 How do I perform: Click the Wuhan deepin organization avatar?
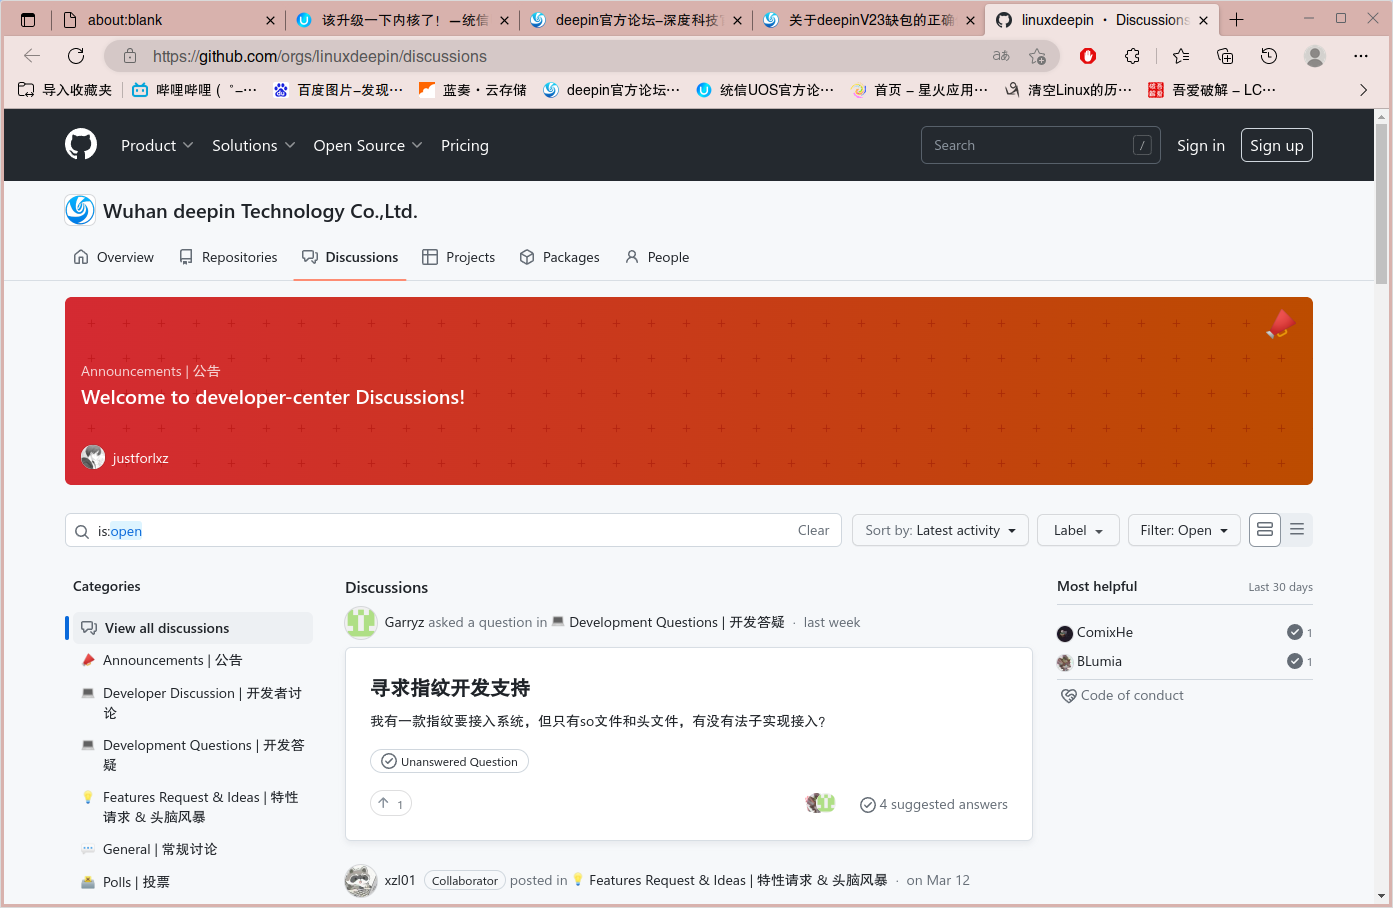[x=79, y=210]
